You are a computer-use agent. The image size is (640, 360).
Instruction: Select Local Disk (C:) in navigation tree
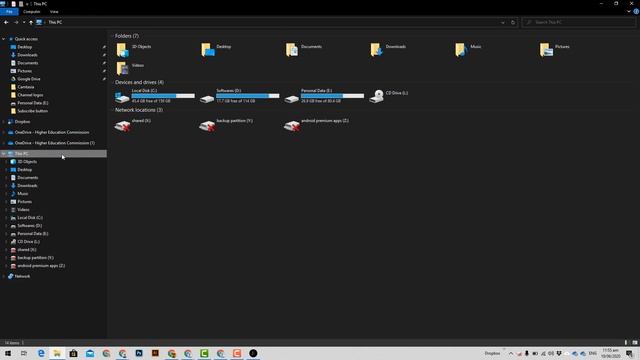click(x=29, y=218)
